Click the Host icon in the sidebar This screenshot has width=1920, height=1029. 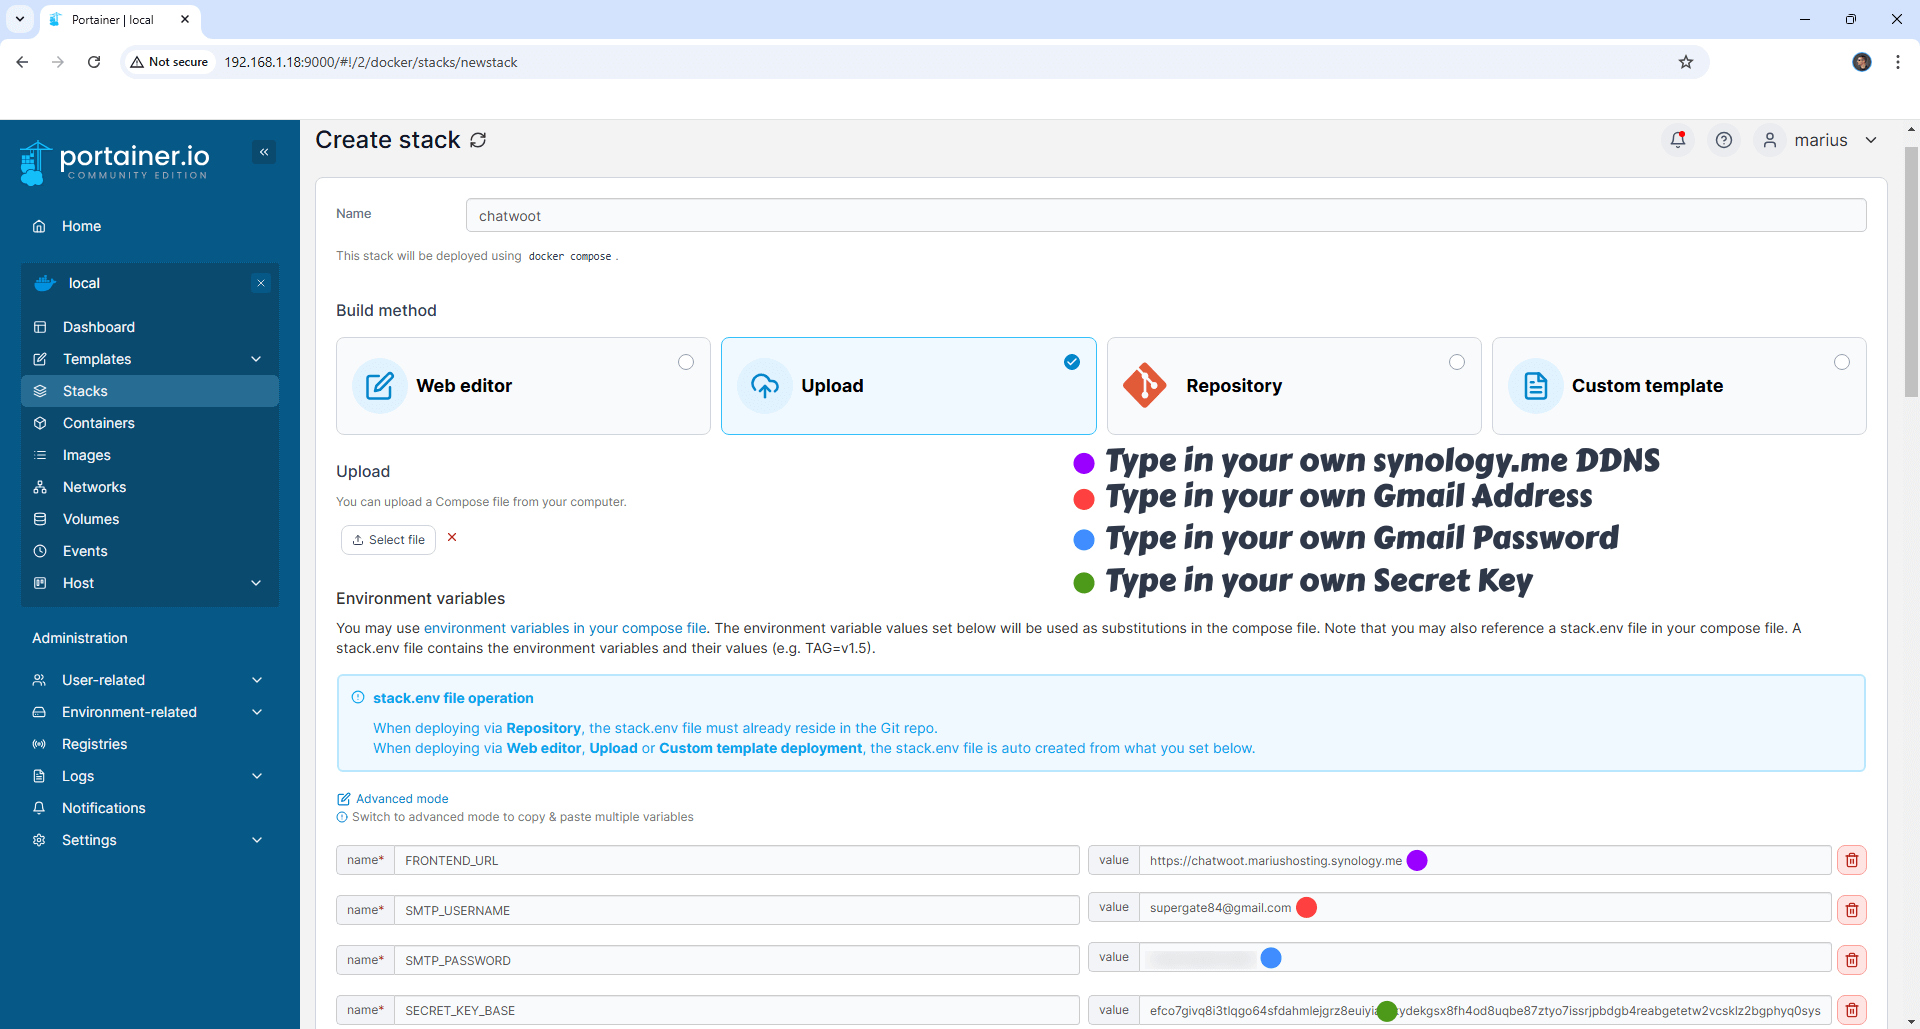[40, 583]
